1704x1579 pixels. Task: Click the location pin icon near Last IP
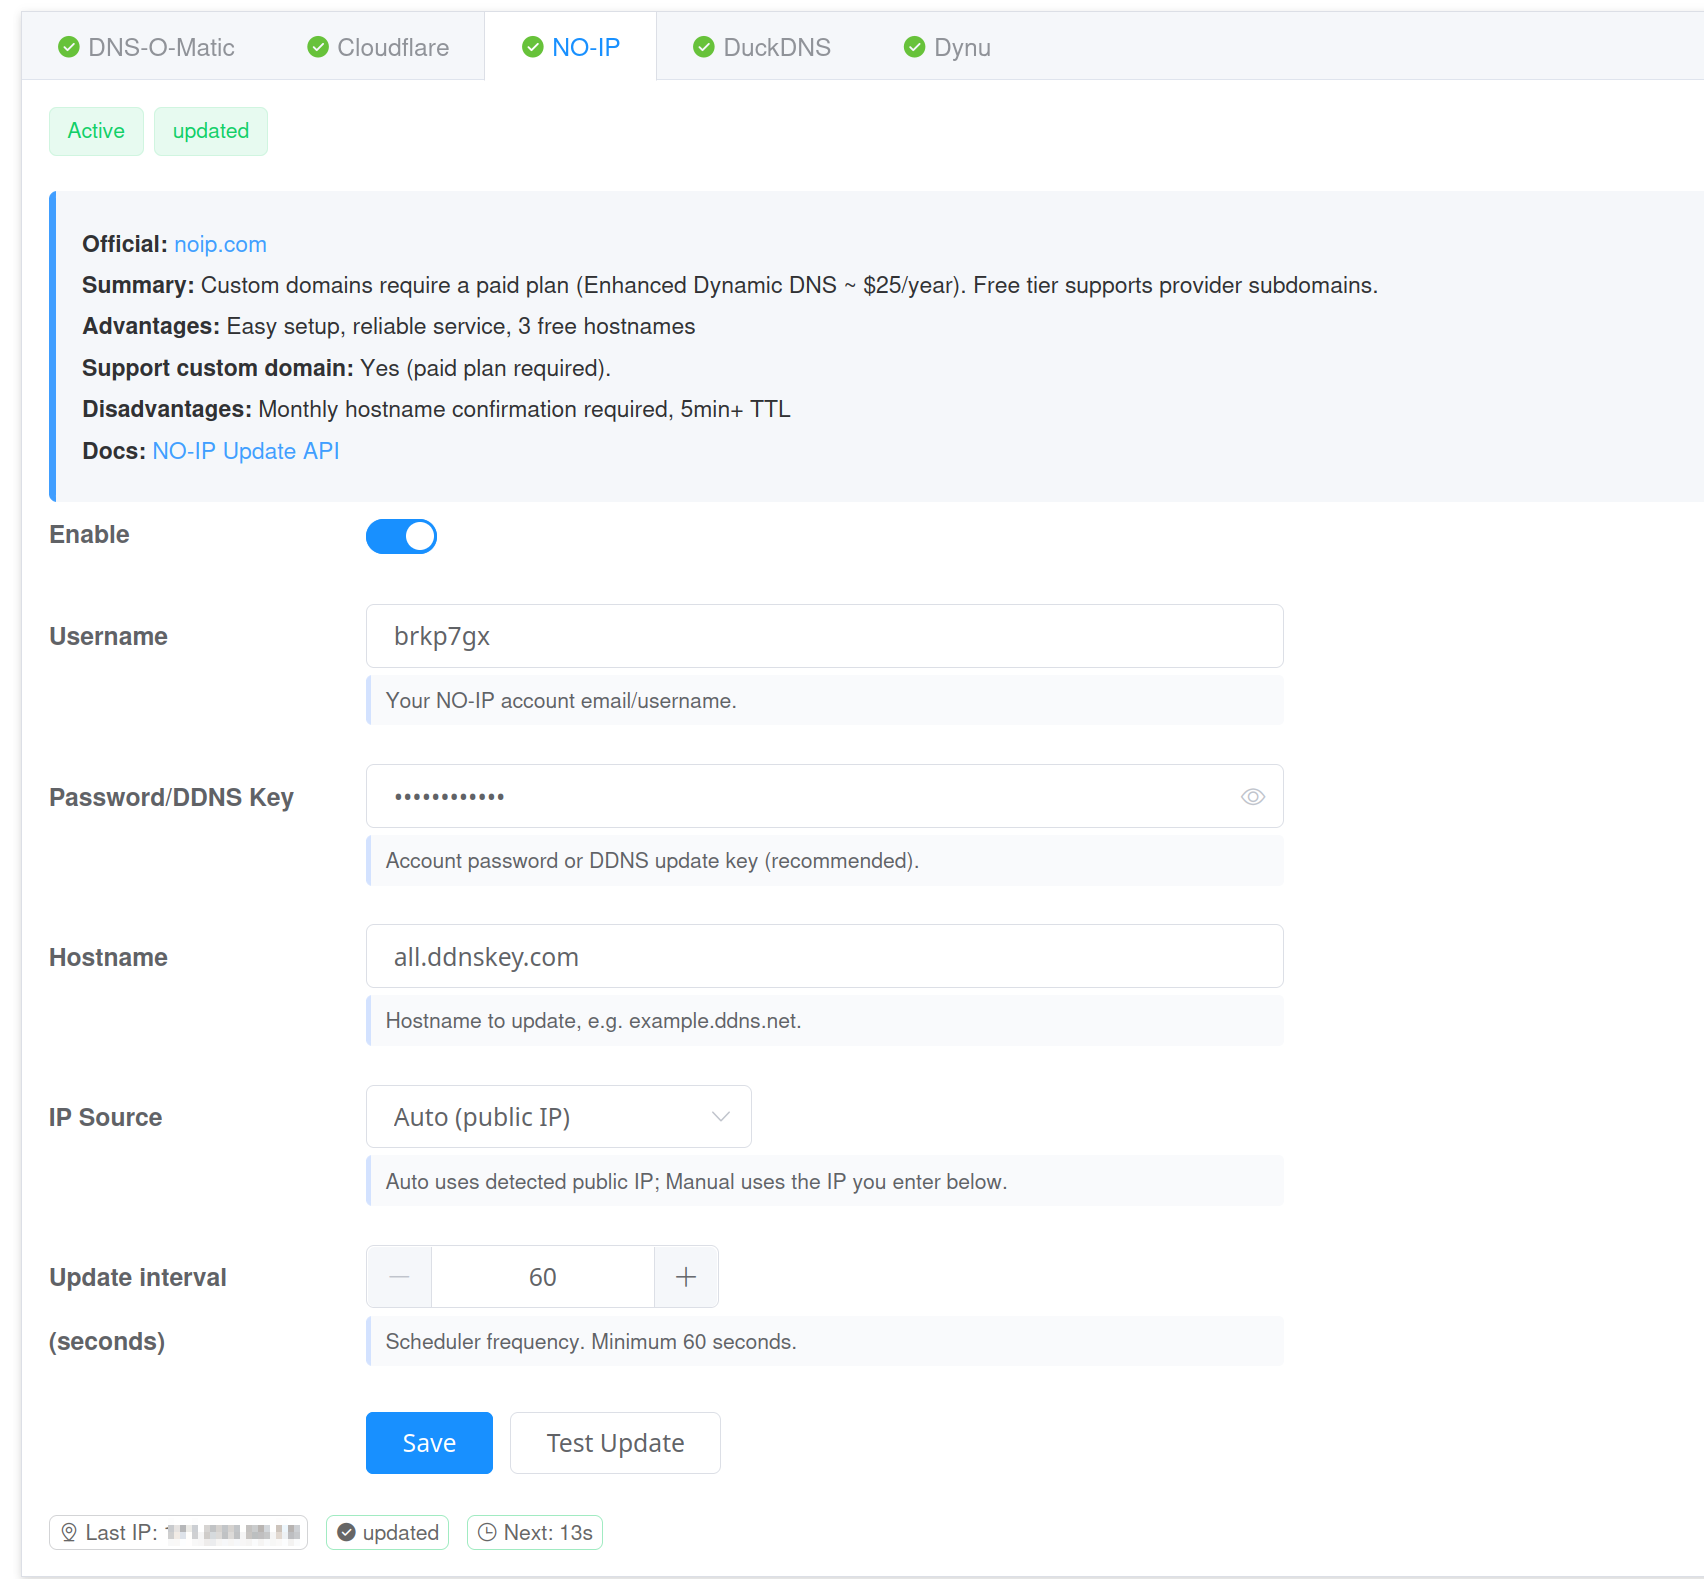click(69, 1532)
